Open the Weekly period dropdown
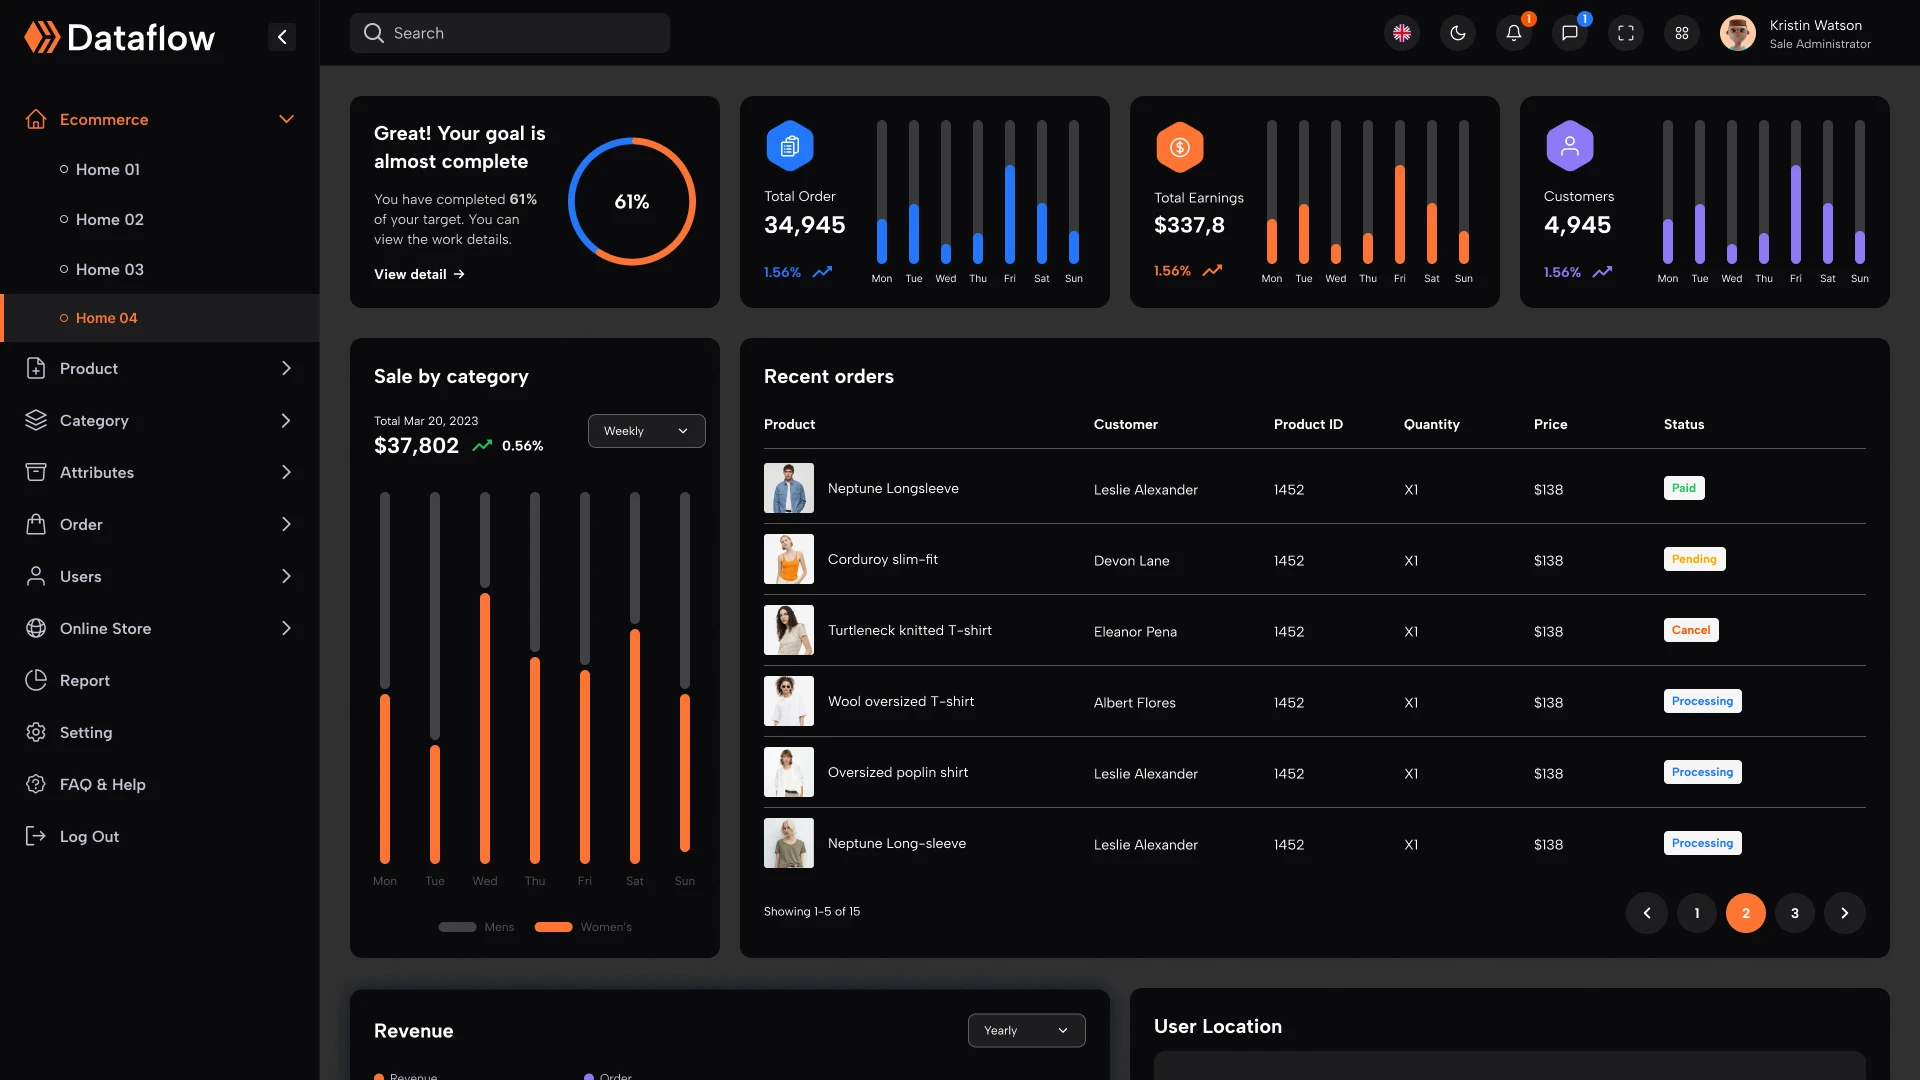Image resolution: width=1920 pixels, height=1080 pixels. [x=646, y=431]
